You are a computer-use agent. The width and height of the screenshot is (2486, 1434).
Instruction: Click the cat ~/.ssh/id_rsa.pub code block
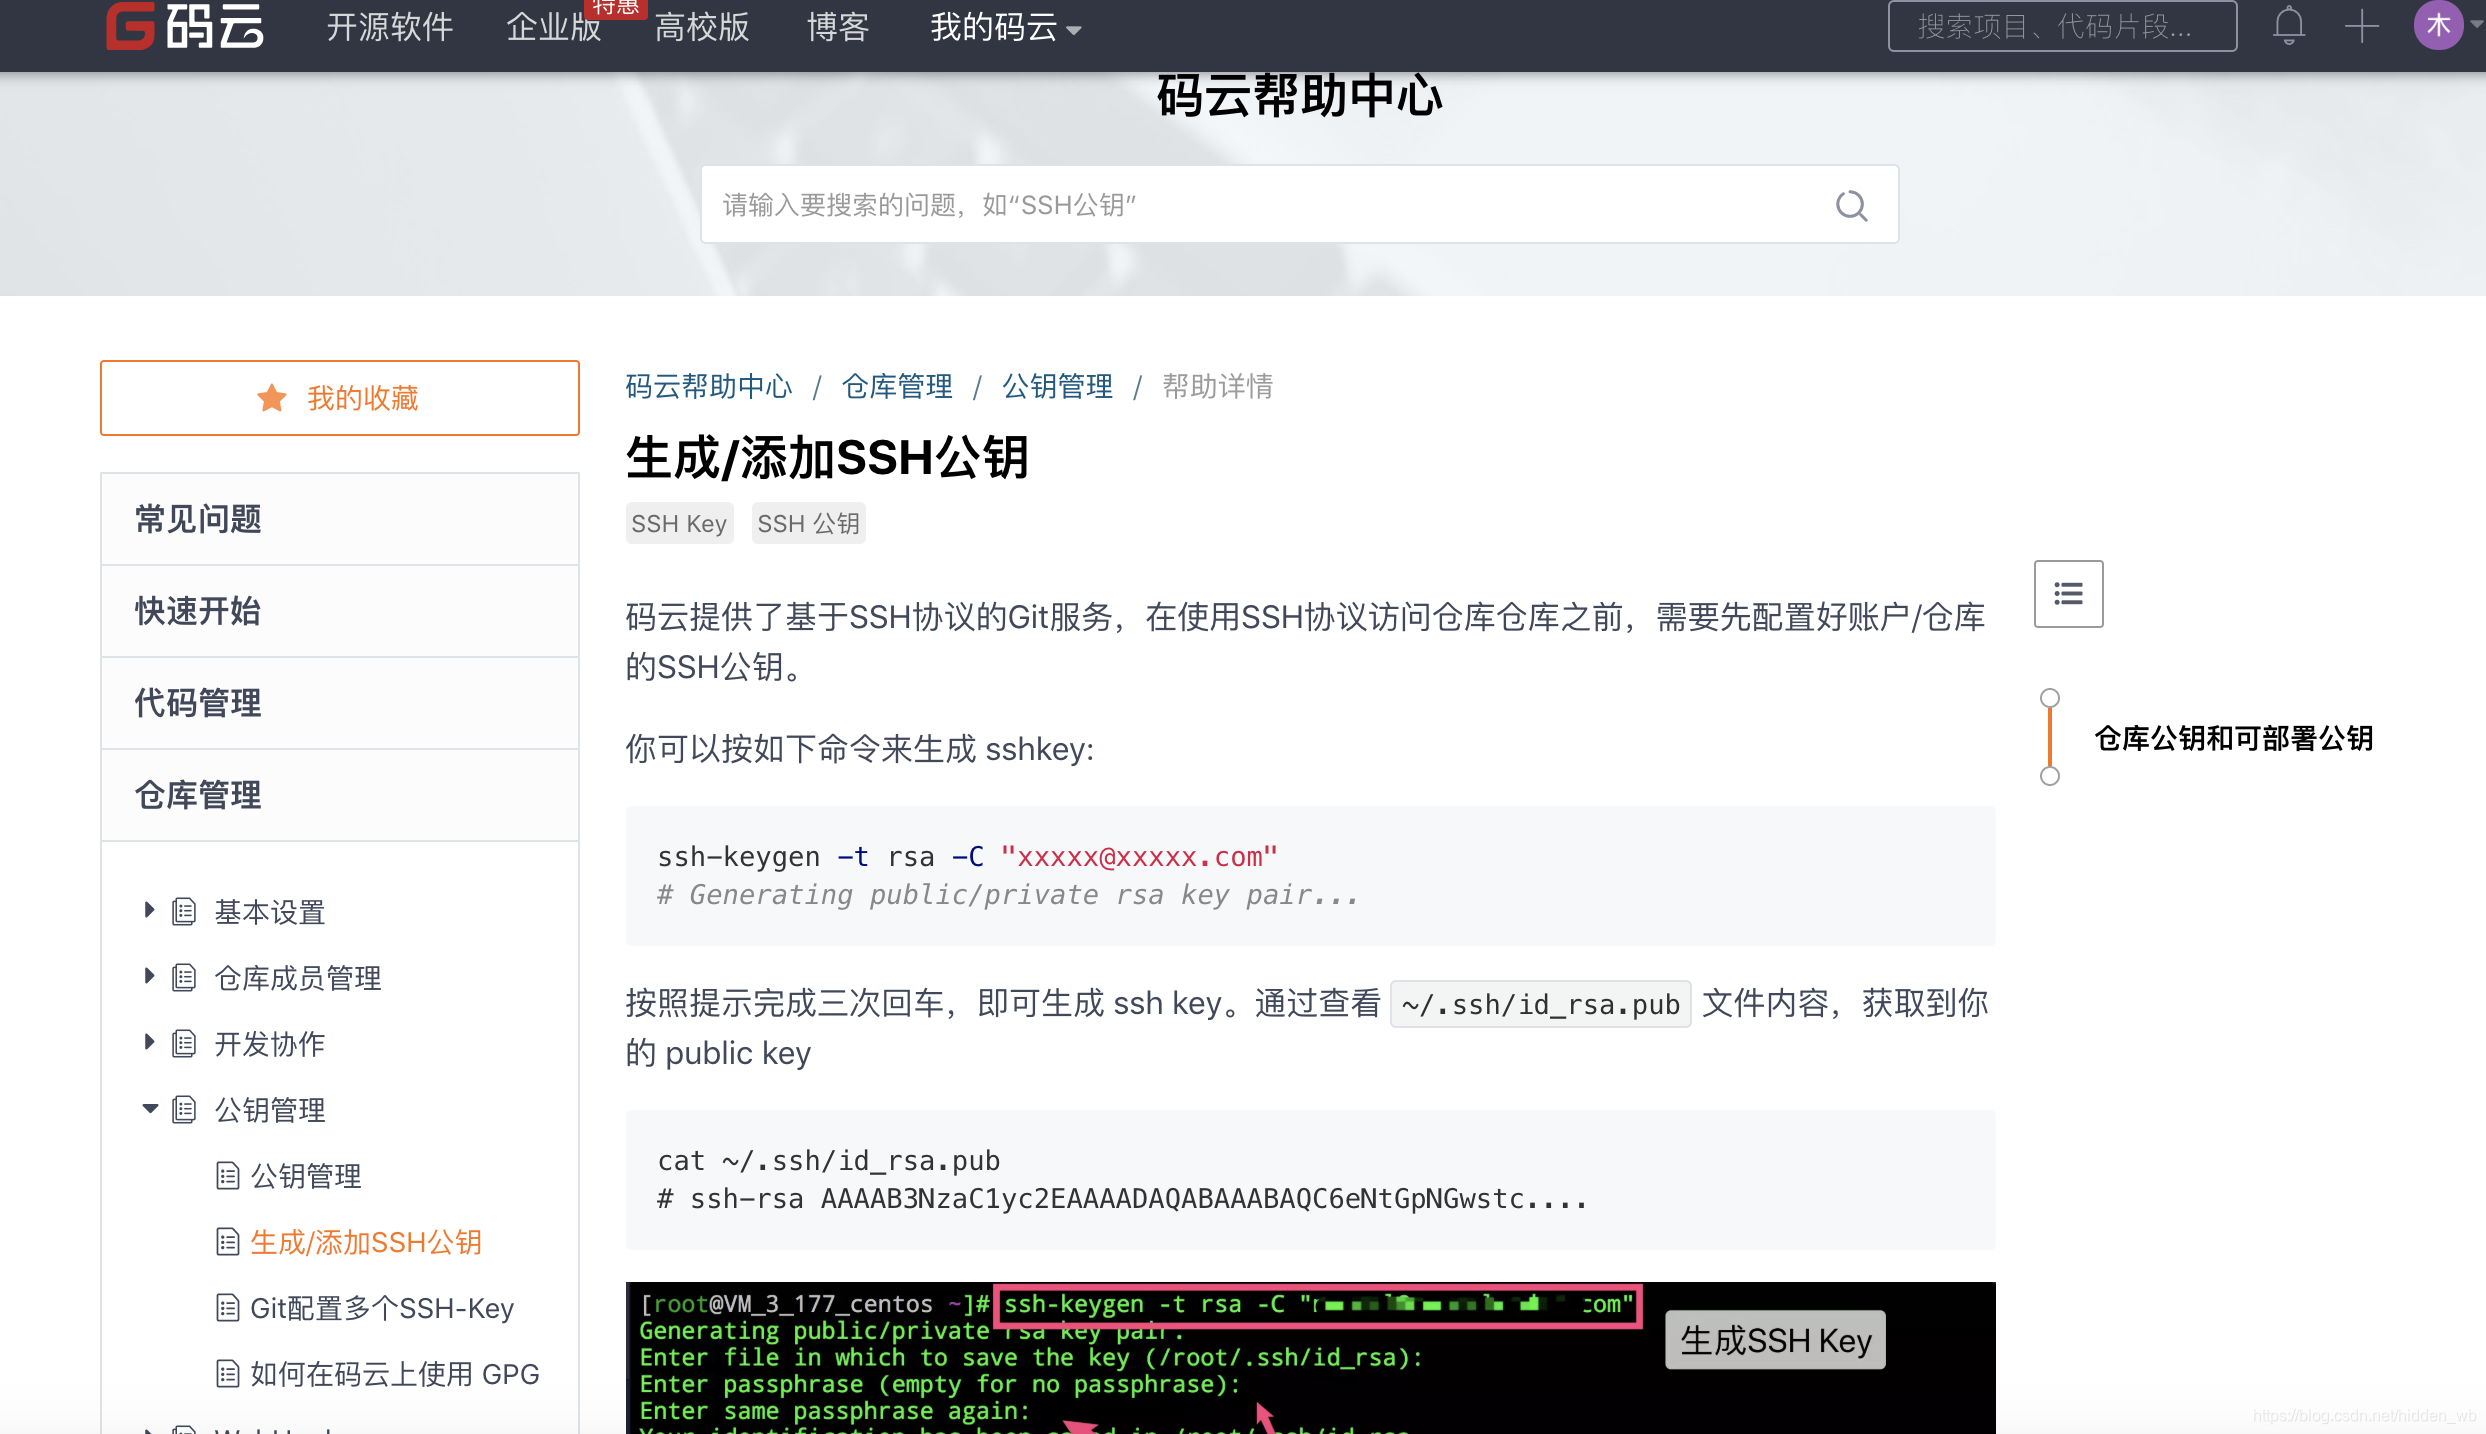[1310, 1179]
